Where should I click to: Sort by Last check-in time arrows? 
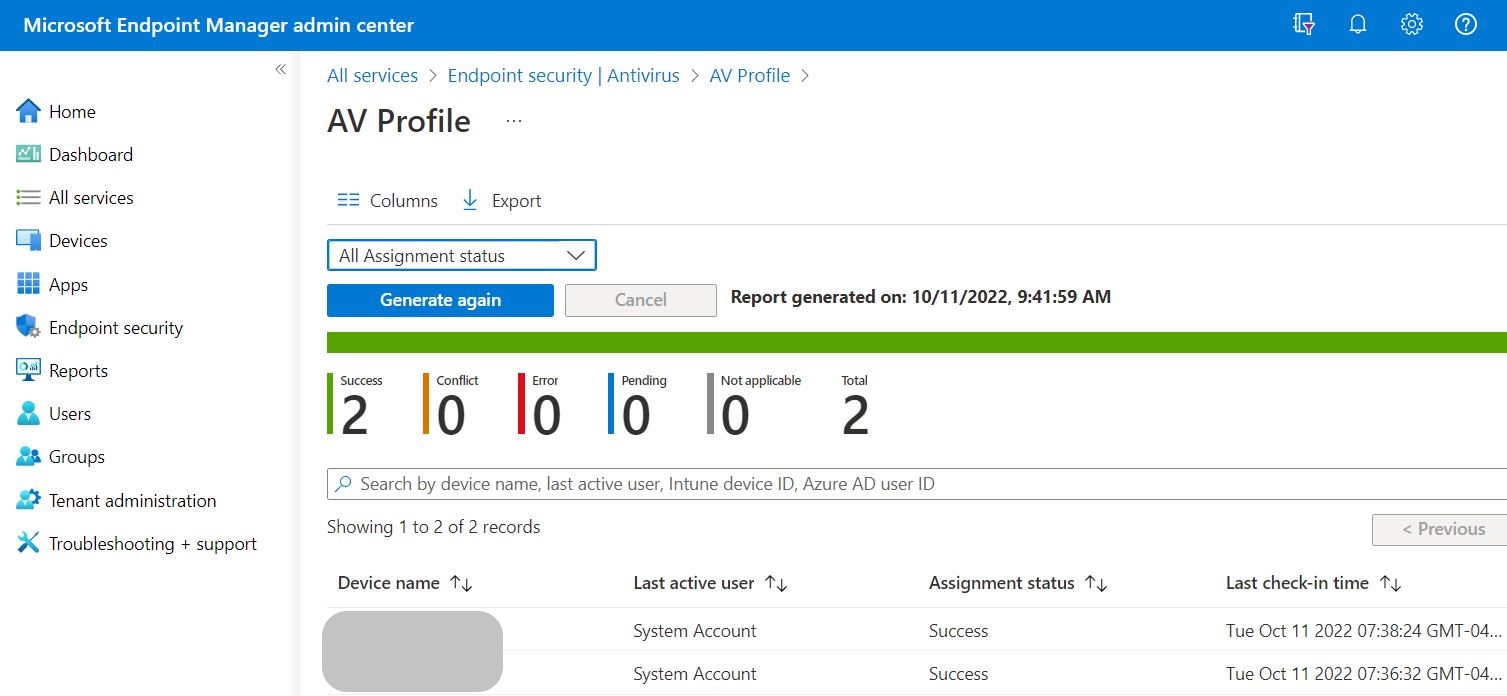[1390, 583]
